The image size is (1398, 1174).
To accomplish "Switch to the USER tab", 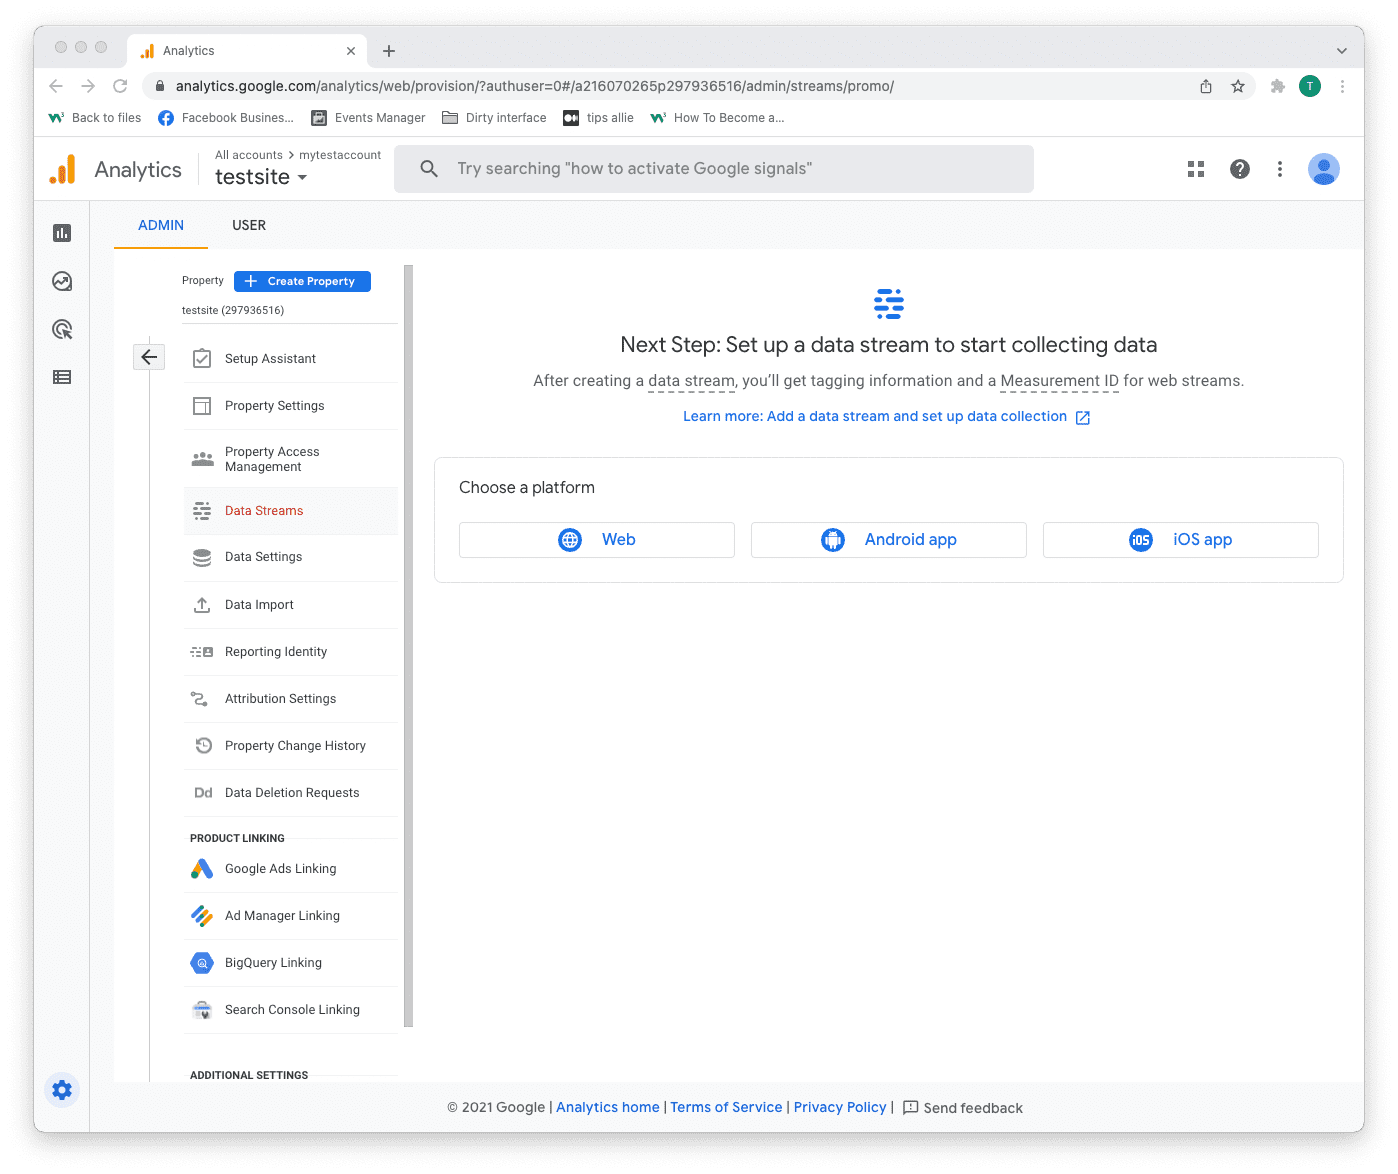I will coord(248,225).
